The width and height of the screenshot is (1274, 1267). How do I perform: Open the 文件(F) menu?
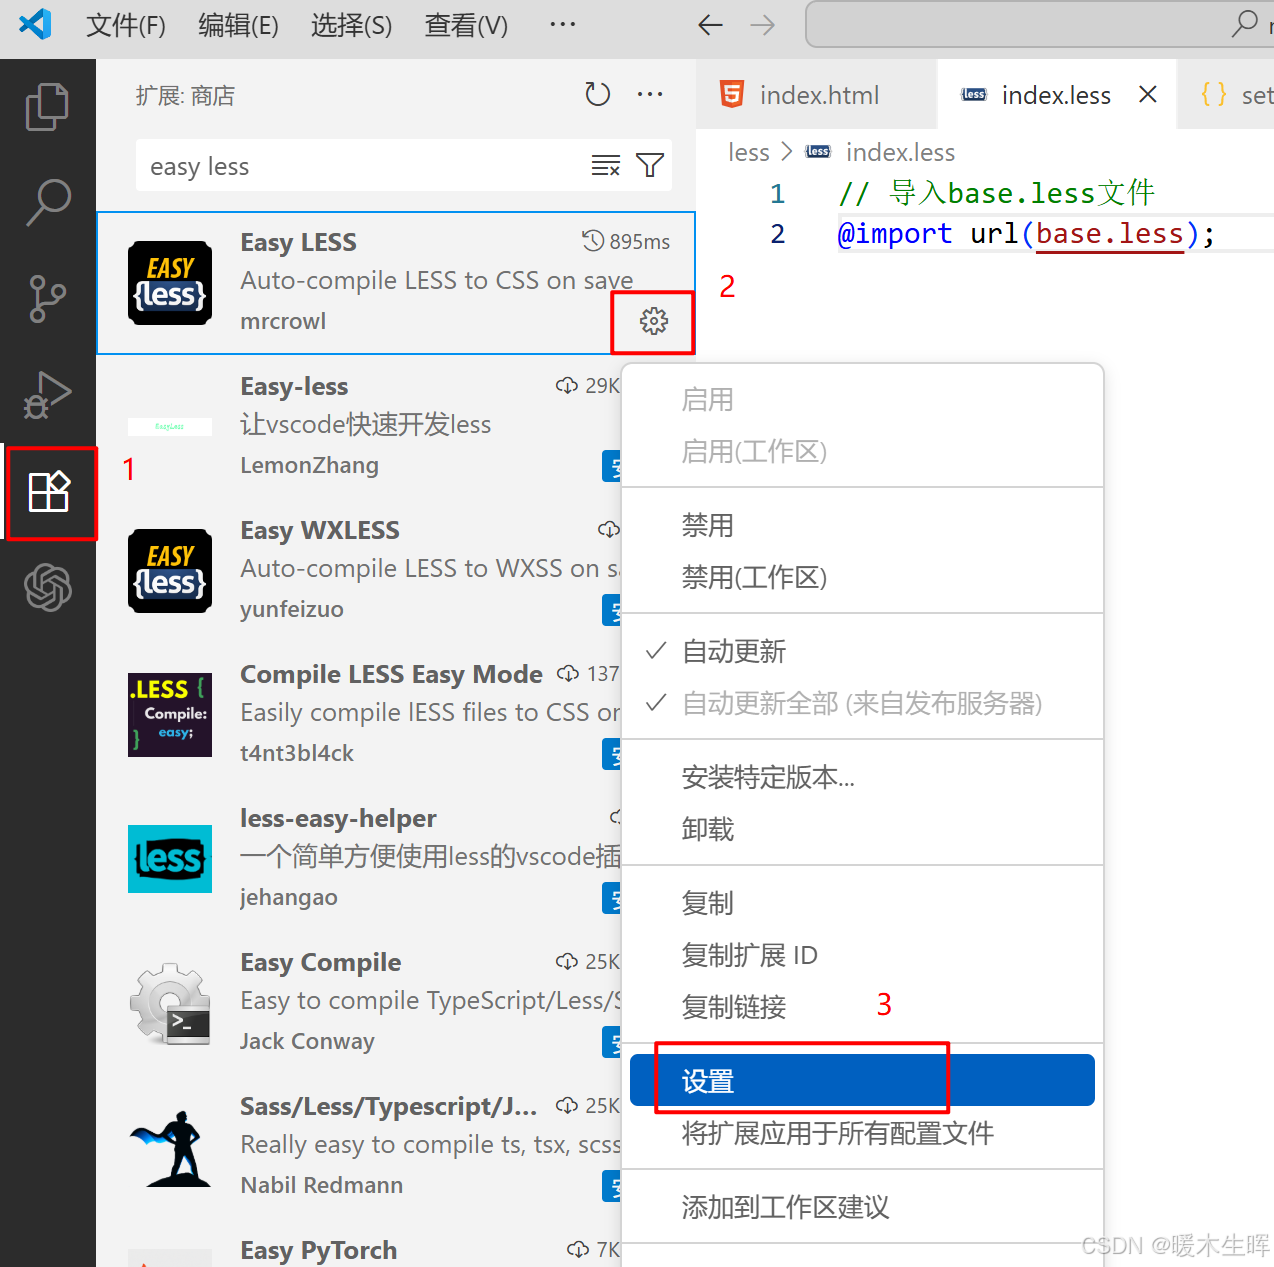click(x=126, y=25)
